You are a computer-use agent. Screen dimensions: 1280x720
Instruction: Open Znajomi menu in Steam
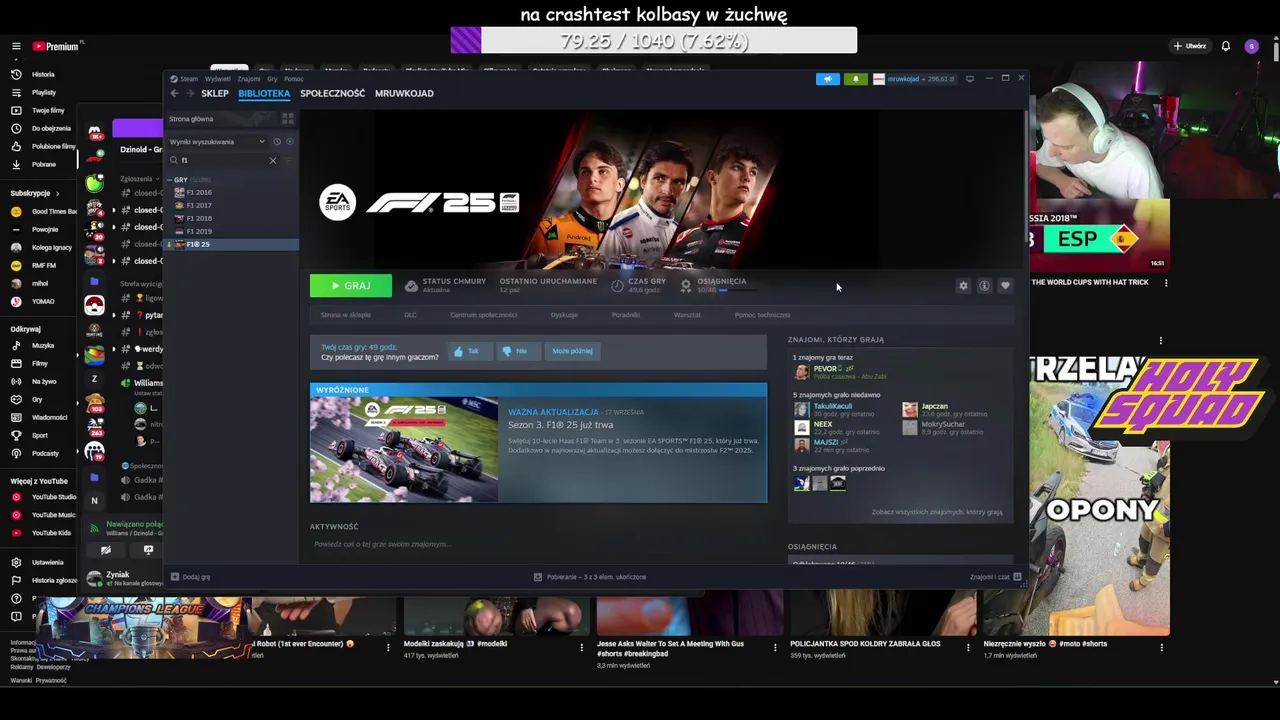249,79
